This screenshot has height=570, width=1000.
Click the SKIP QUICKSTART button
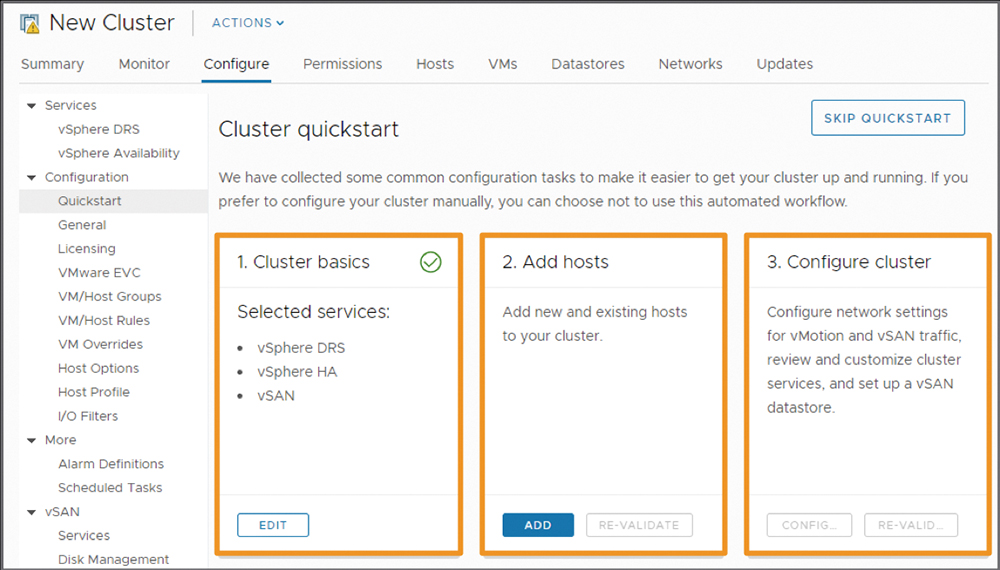[888, 118]
